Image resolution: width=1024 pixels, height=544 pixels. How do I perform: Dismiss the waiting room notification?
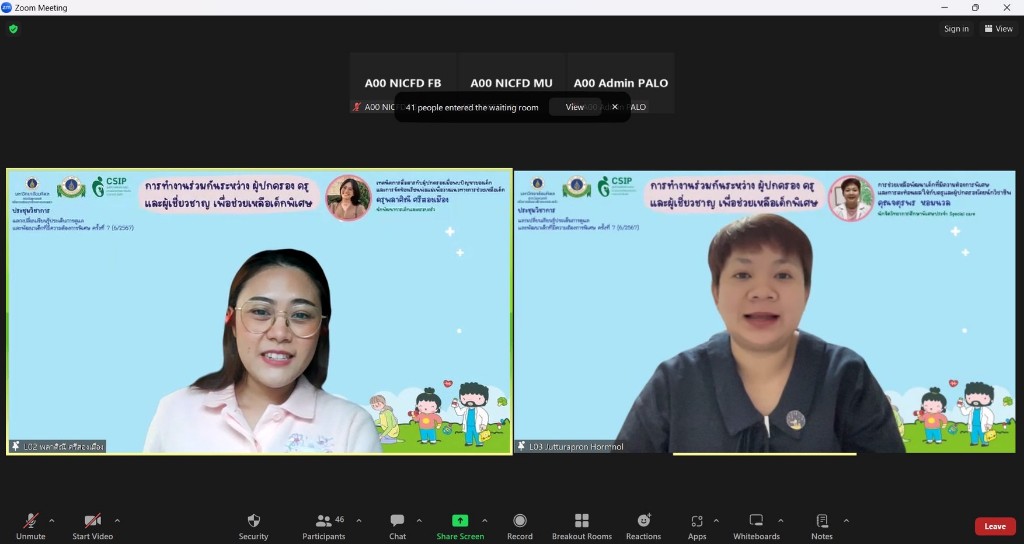pyautogui.click(x=615, y=107)
